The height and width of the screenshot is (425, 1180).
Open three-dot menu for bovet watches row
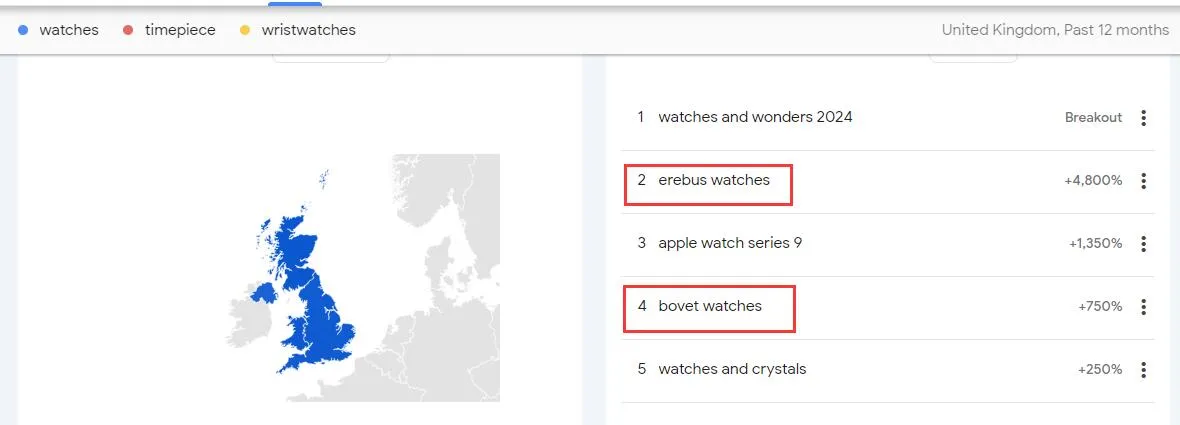point(1143,307)
